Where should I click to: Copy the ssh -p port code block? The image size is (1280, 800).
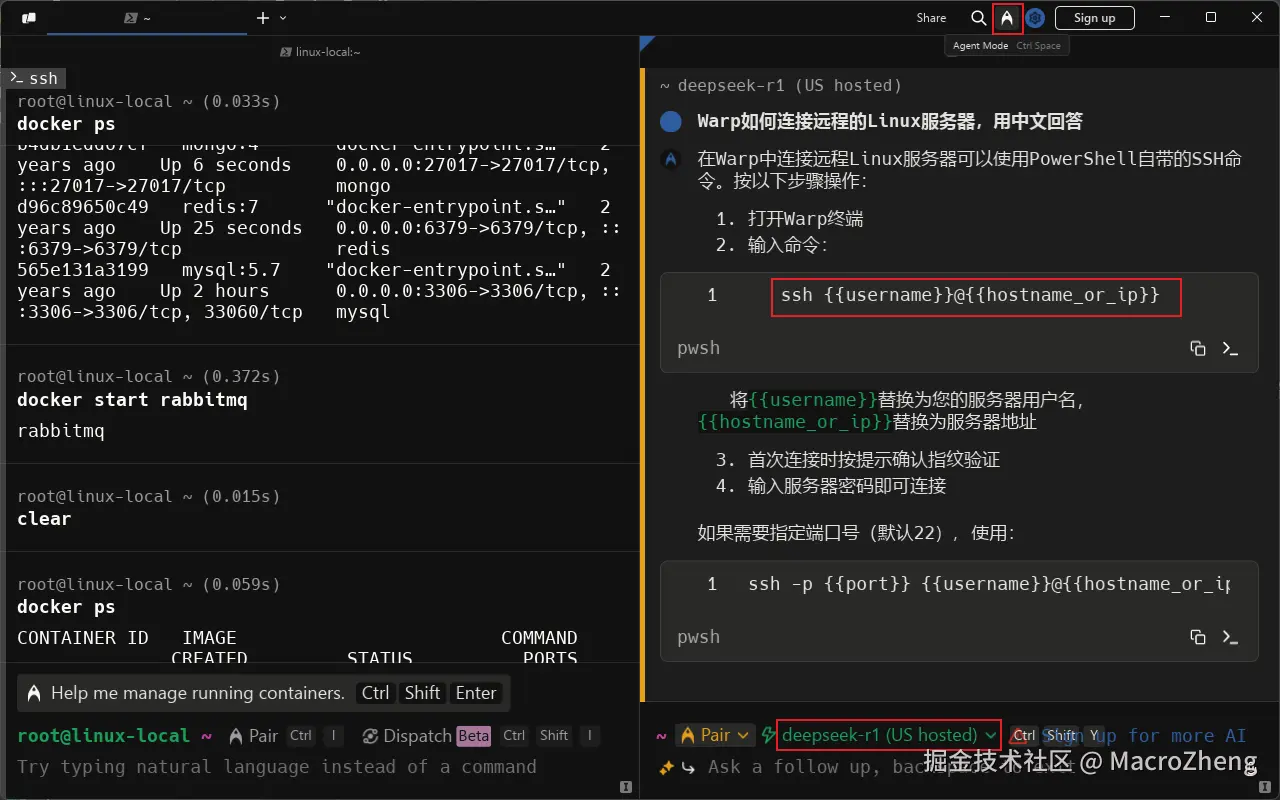(1197, 637)
